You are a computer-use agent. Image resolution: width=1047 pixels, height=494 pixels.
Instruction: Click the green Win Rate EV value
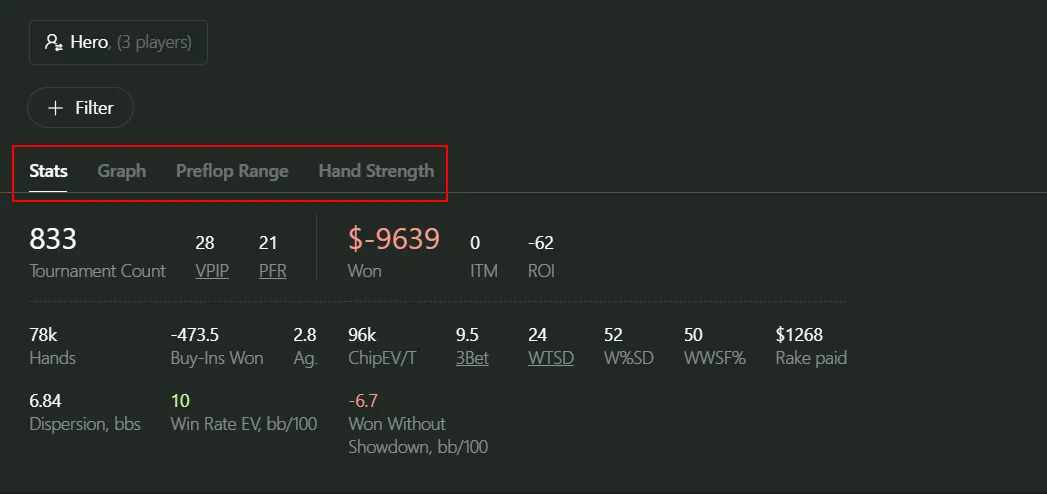point(180,401)
